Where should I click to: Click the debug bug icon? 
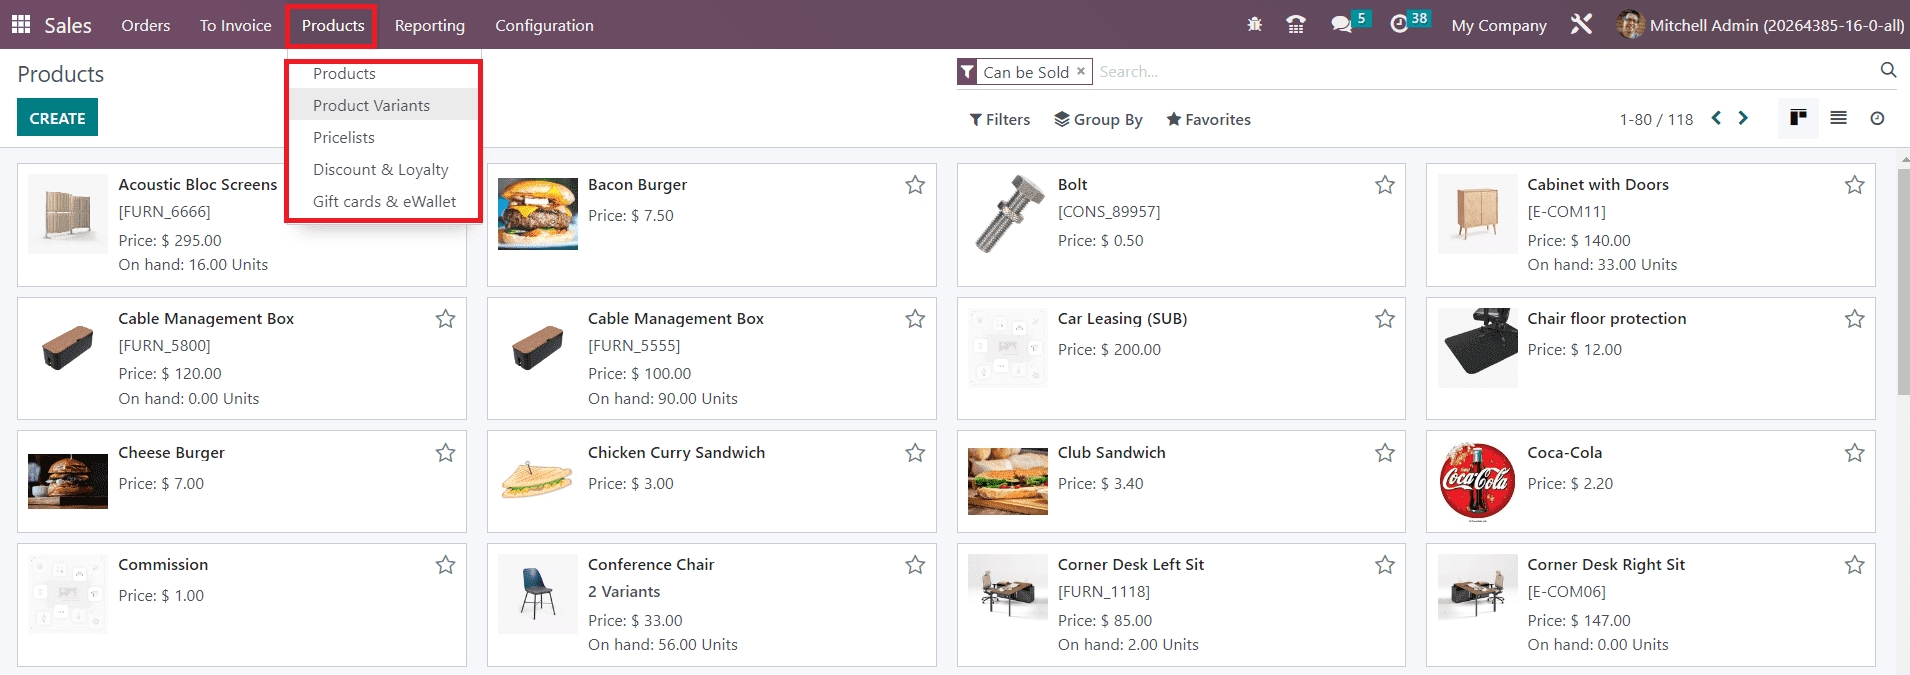click(x=1254, y=25)
